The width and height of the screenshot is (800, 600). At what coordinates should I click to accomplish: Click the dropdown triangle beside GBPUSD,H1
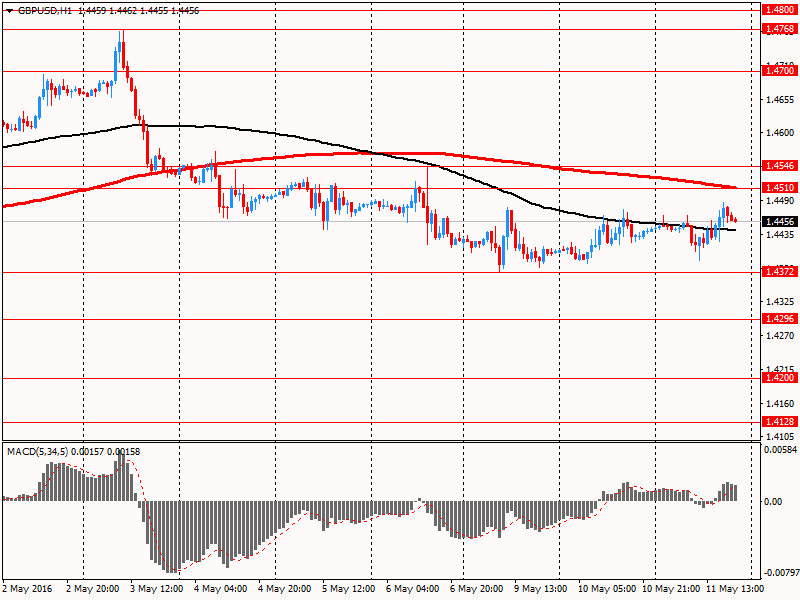(9, 11)
